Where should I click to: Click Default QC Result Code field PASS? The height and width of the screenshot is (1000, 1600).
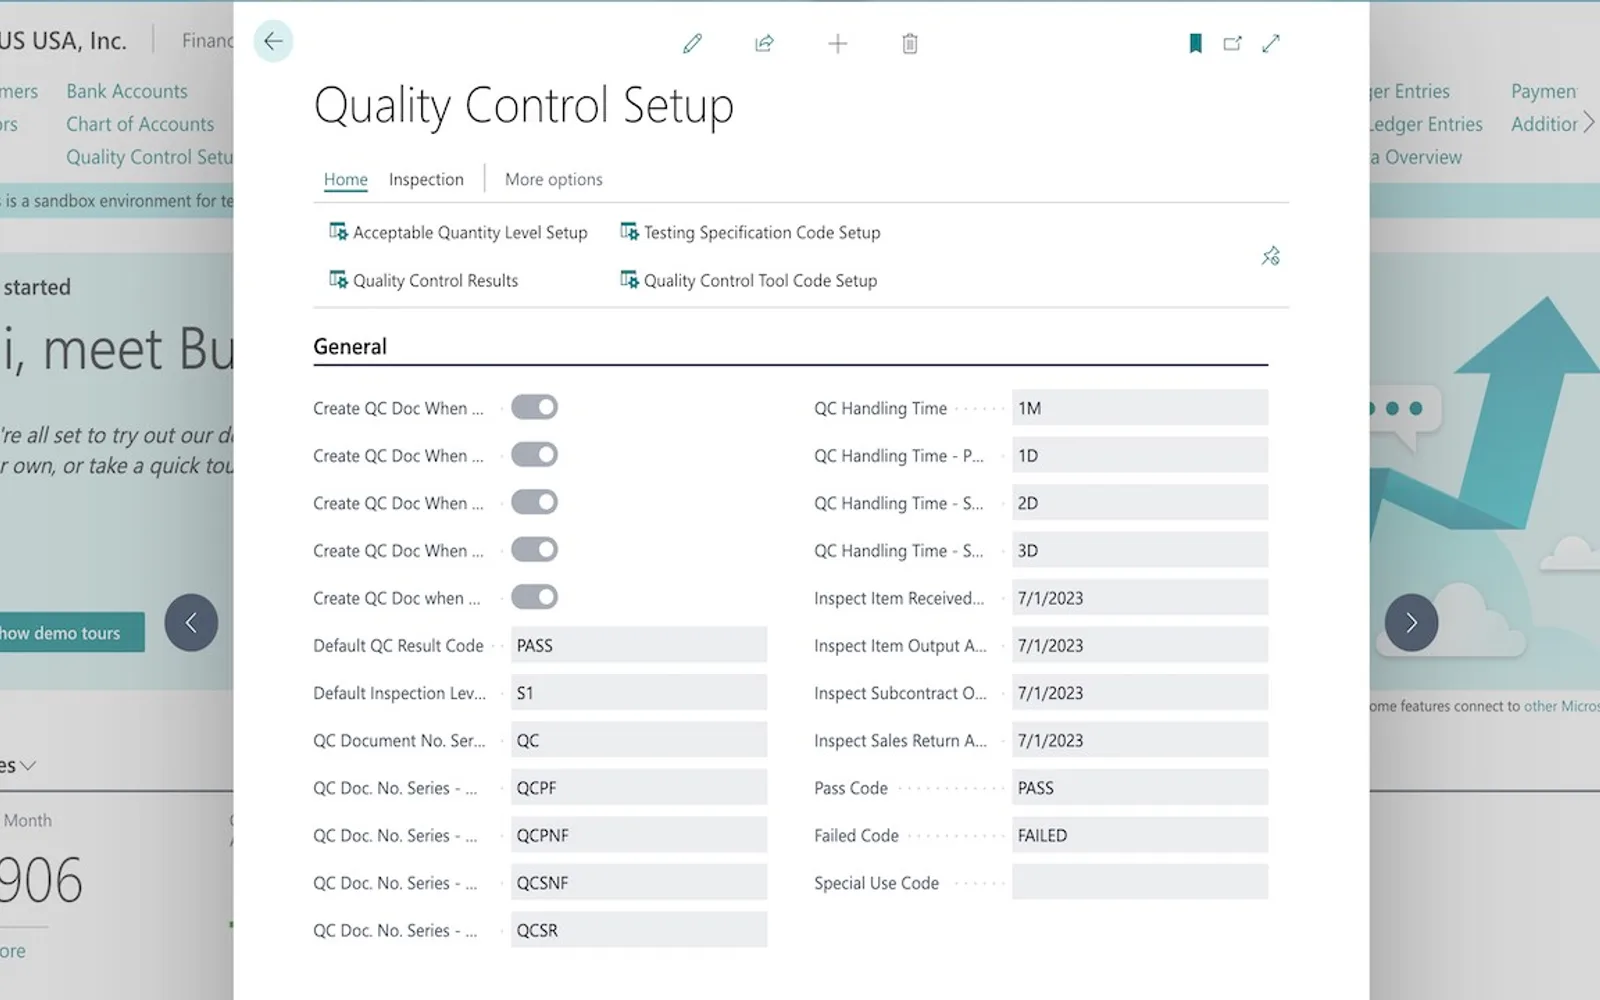point(639,645)
